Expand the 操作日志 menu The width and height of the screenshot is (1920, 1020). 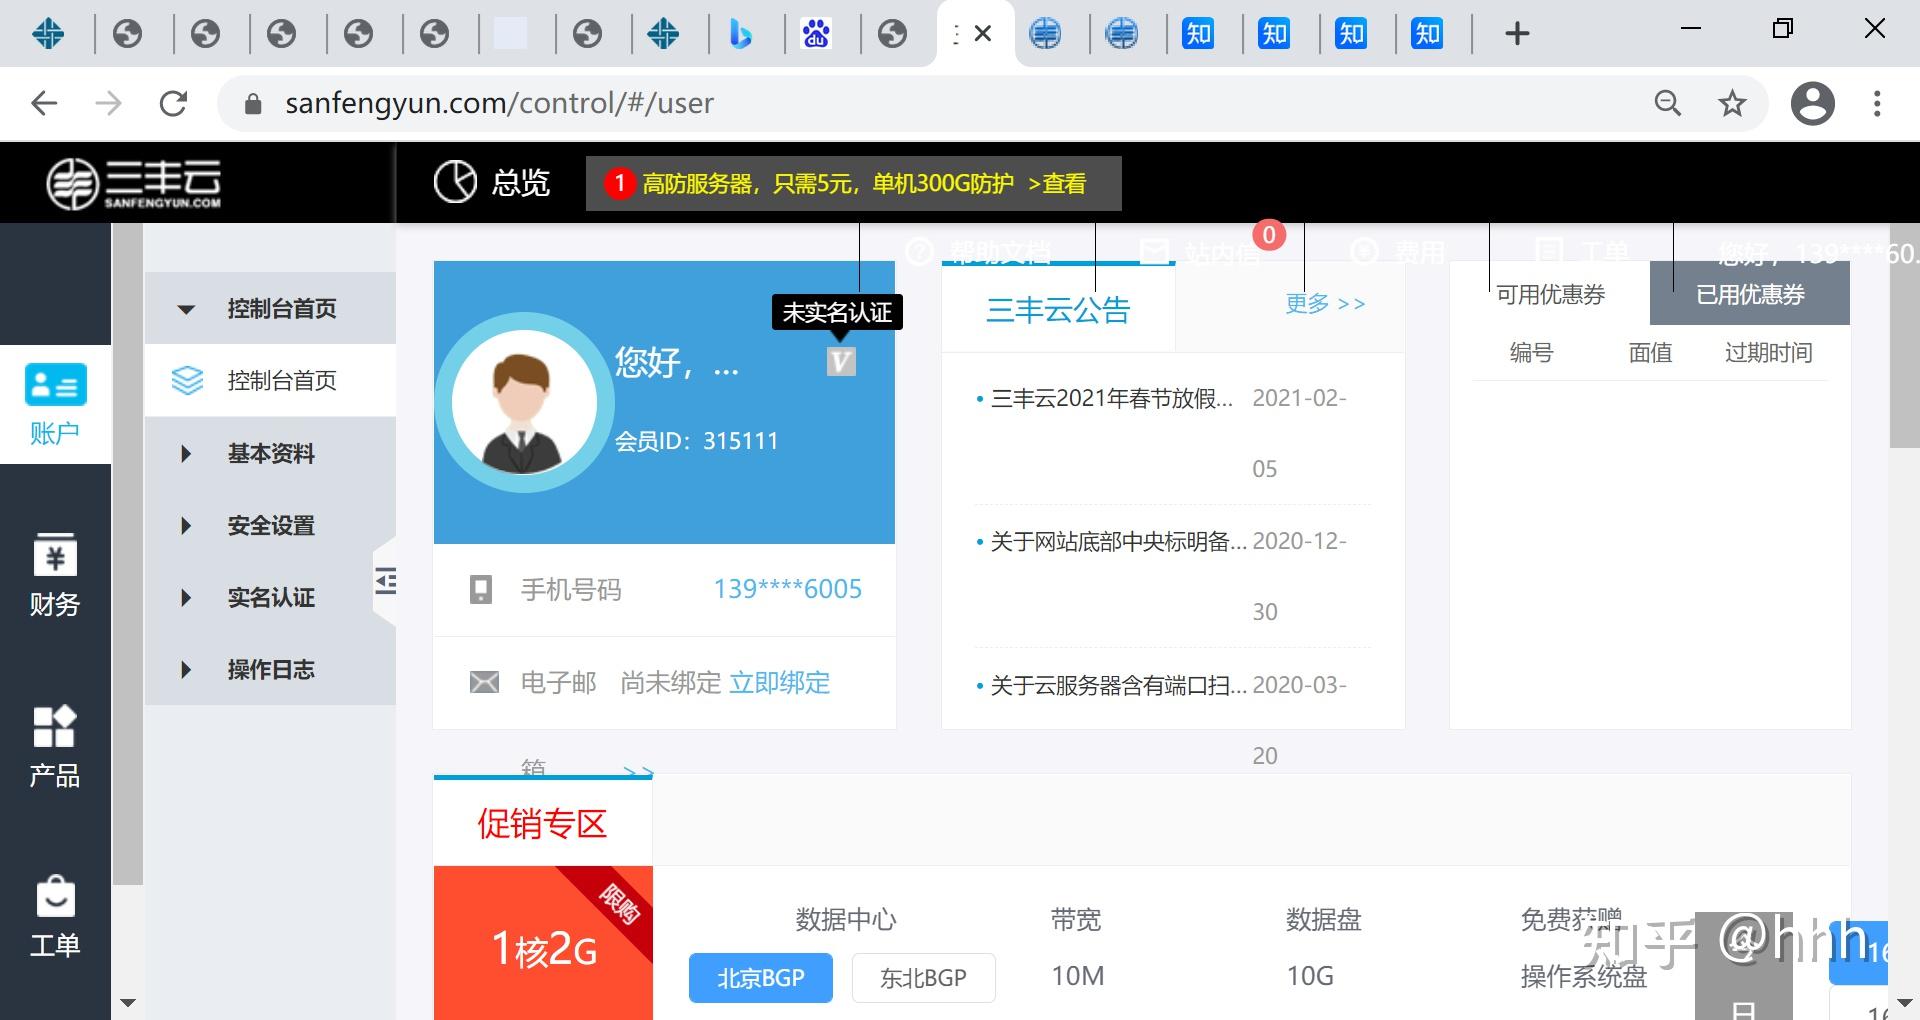[270, 669]
